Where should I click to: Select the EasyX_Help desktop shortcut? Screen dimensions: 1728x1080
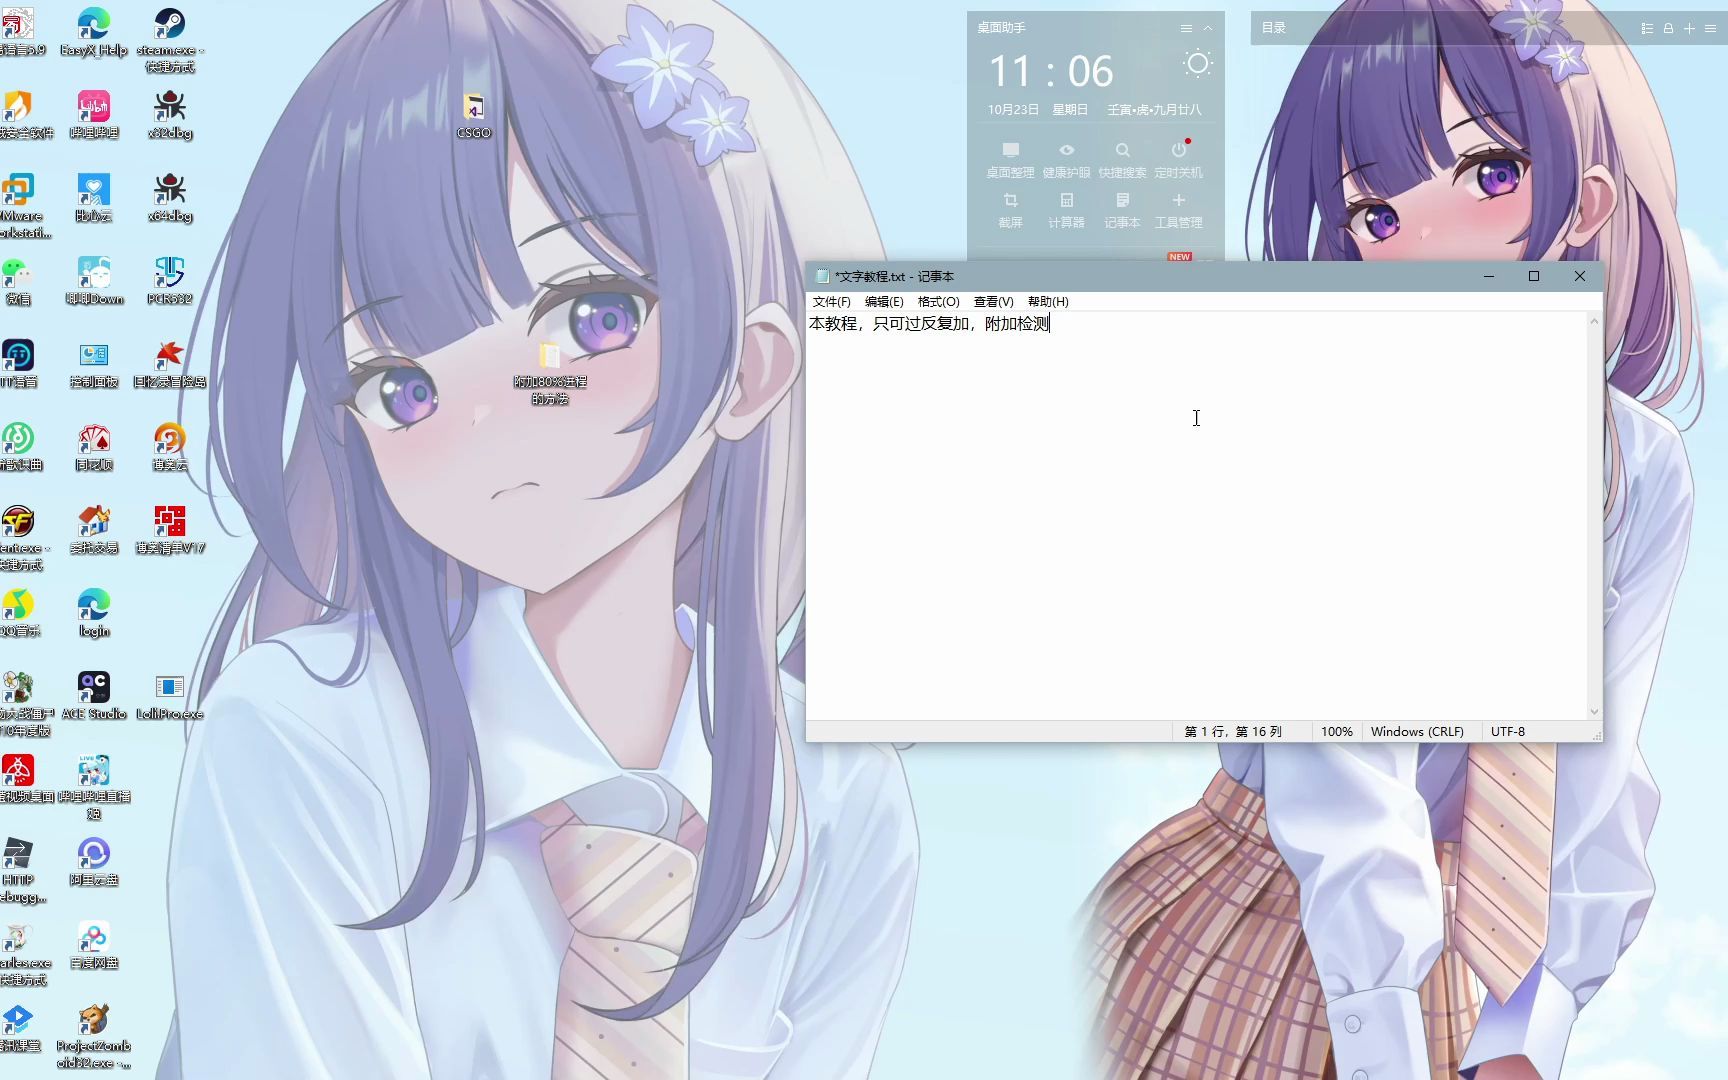click(93, 32)
